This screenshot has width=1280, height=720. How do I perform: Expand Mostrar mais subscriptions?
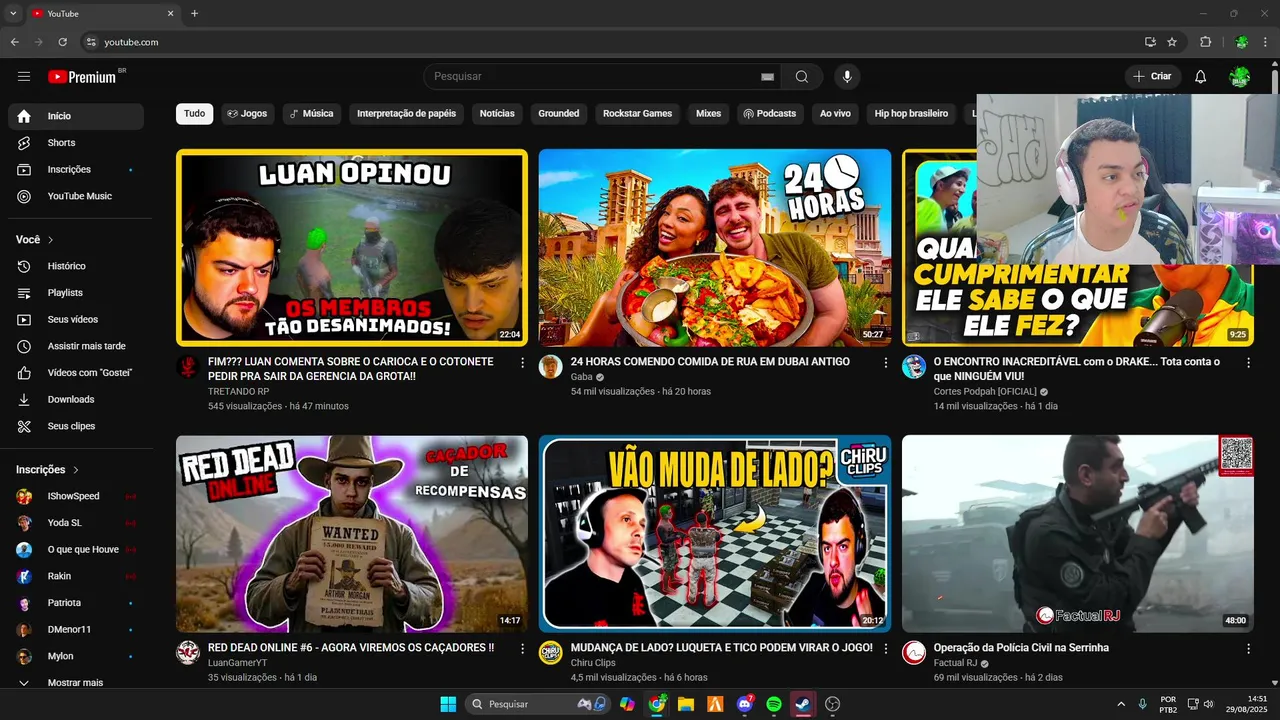[76, 683]
